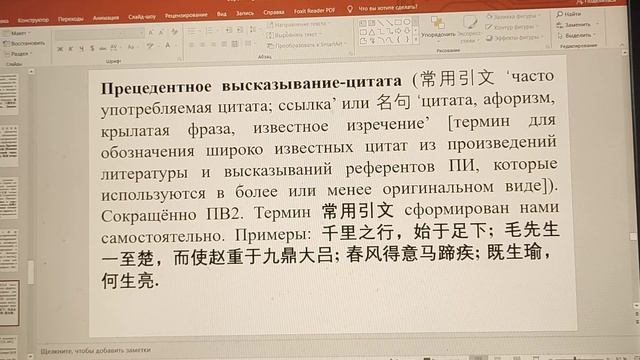Click the Восстановить button
This screenshot has width=640, height=360.
pyautogui.click(x=23, y=43)
